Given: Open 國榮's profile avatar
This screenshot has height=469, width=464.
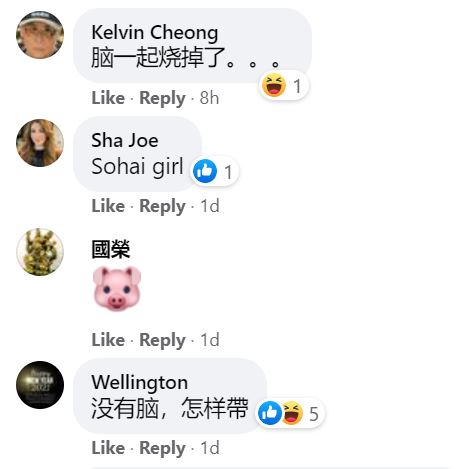Looking at the screenshot, I should coord(40,252).
